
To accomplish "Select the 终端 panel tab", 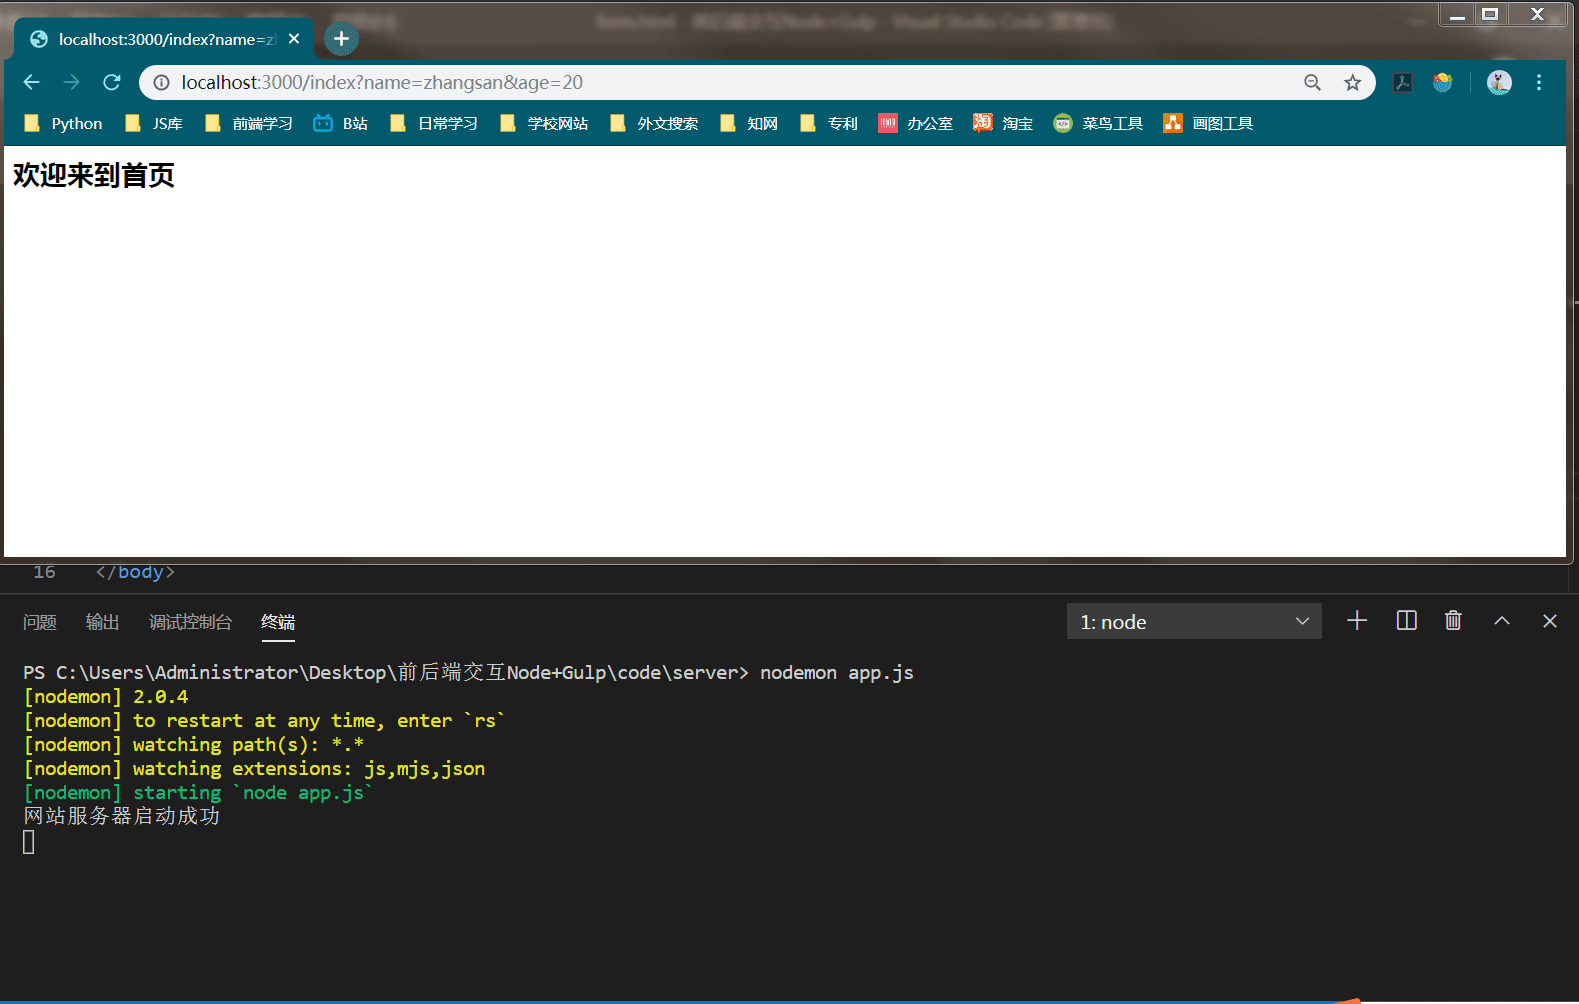I will [278, 622].
